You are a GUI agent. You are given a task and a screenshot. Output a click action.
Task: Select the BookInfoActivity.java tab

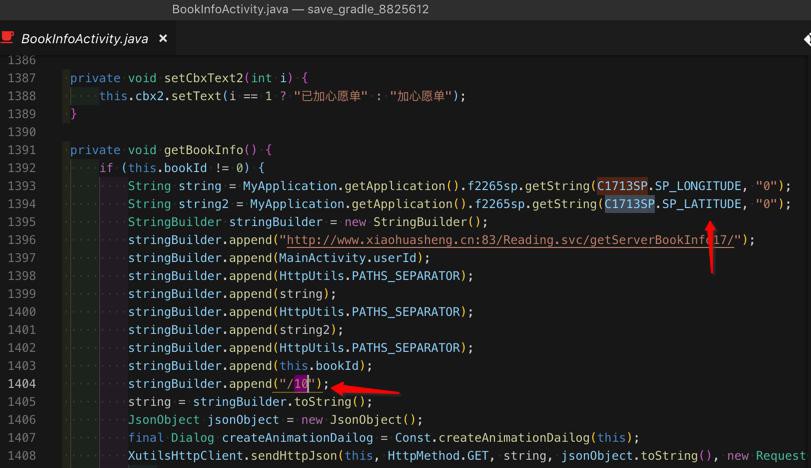(x=84, y=39)
